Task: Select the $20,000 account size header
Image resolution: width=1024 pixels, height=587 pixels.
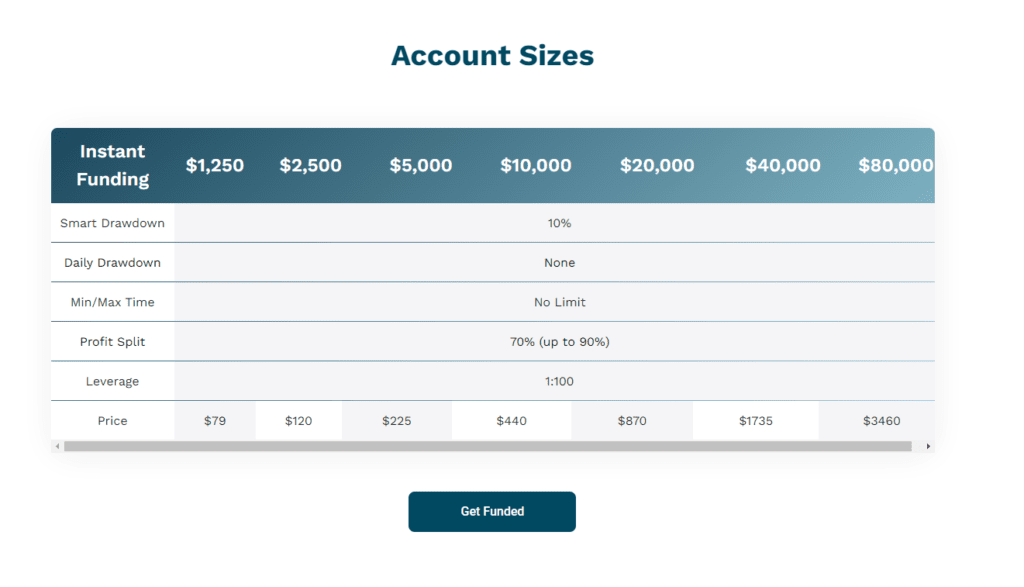Action: (657, 165)
